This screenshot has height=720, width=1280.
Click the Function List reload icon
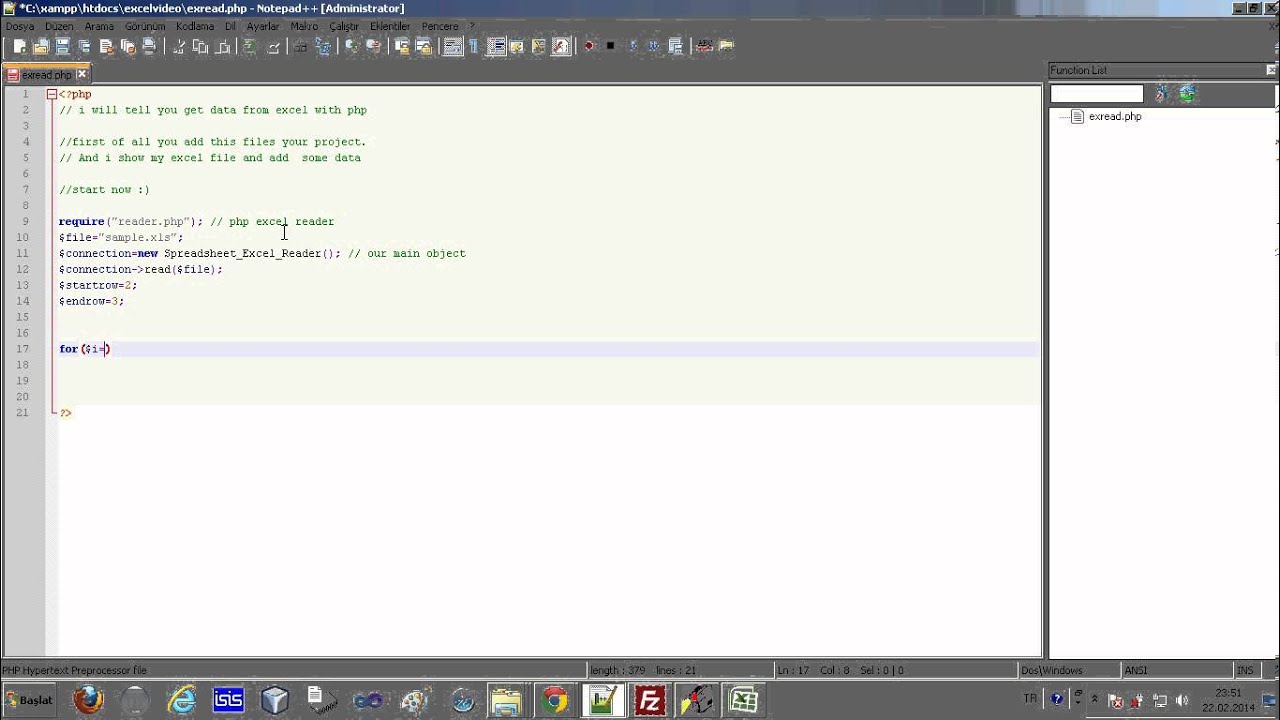1187,93
